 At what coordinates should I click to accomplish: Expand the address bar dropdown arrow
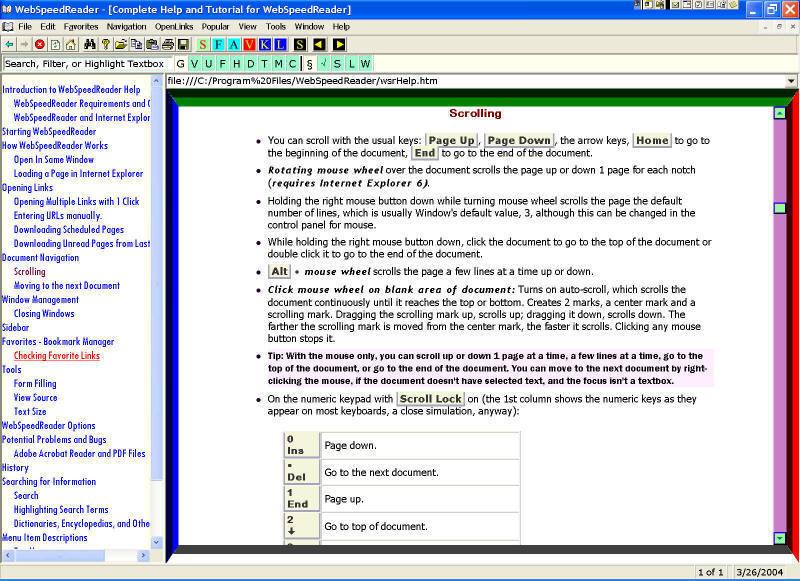(791, 81)
